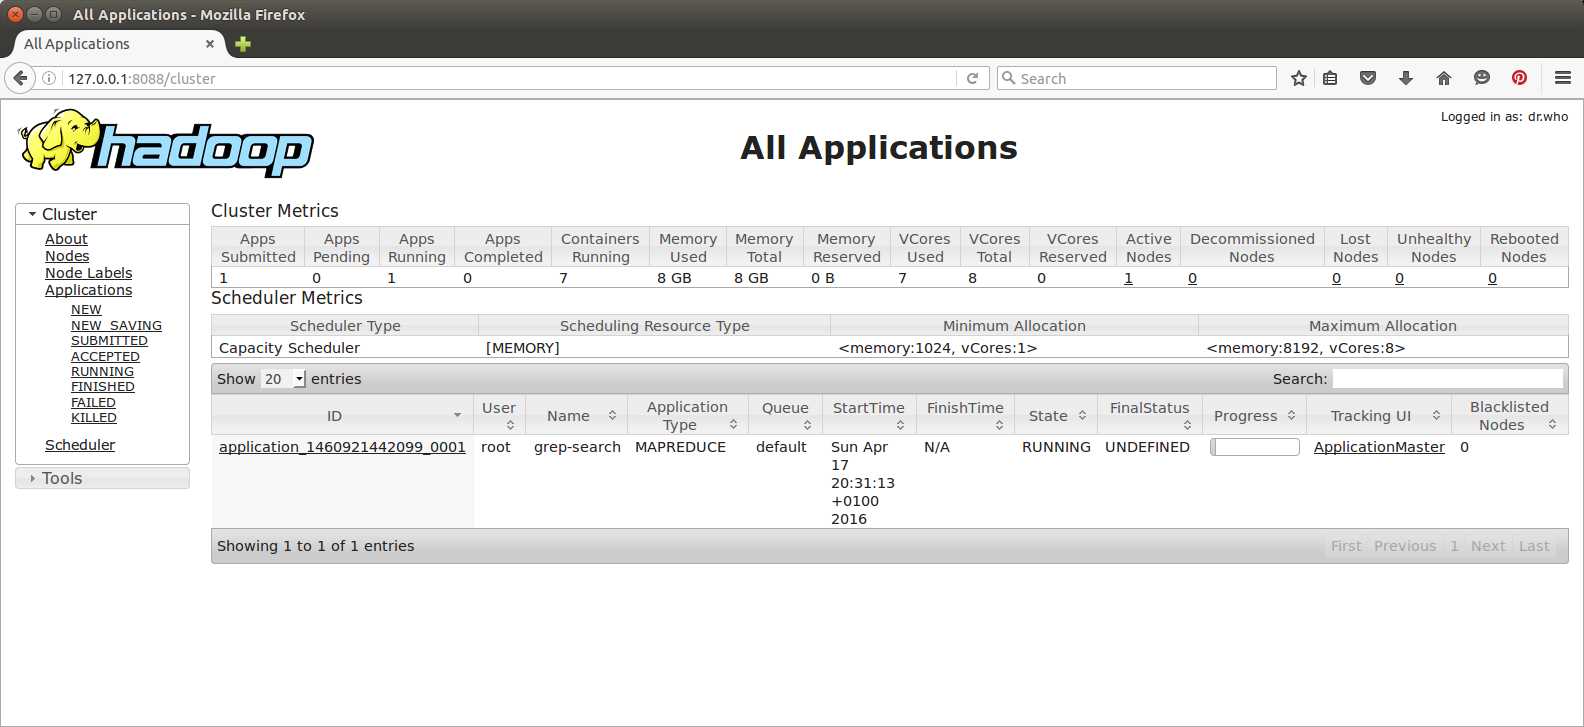Filter applications by KILLED state

[94, 418]
